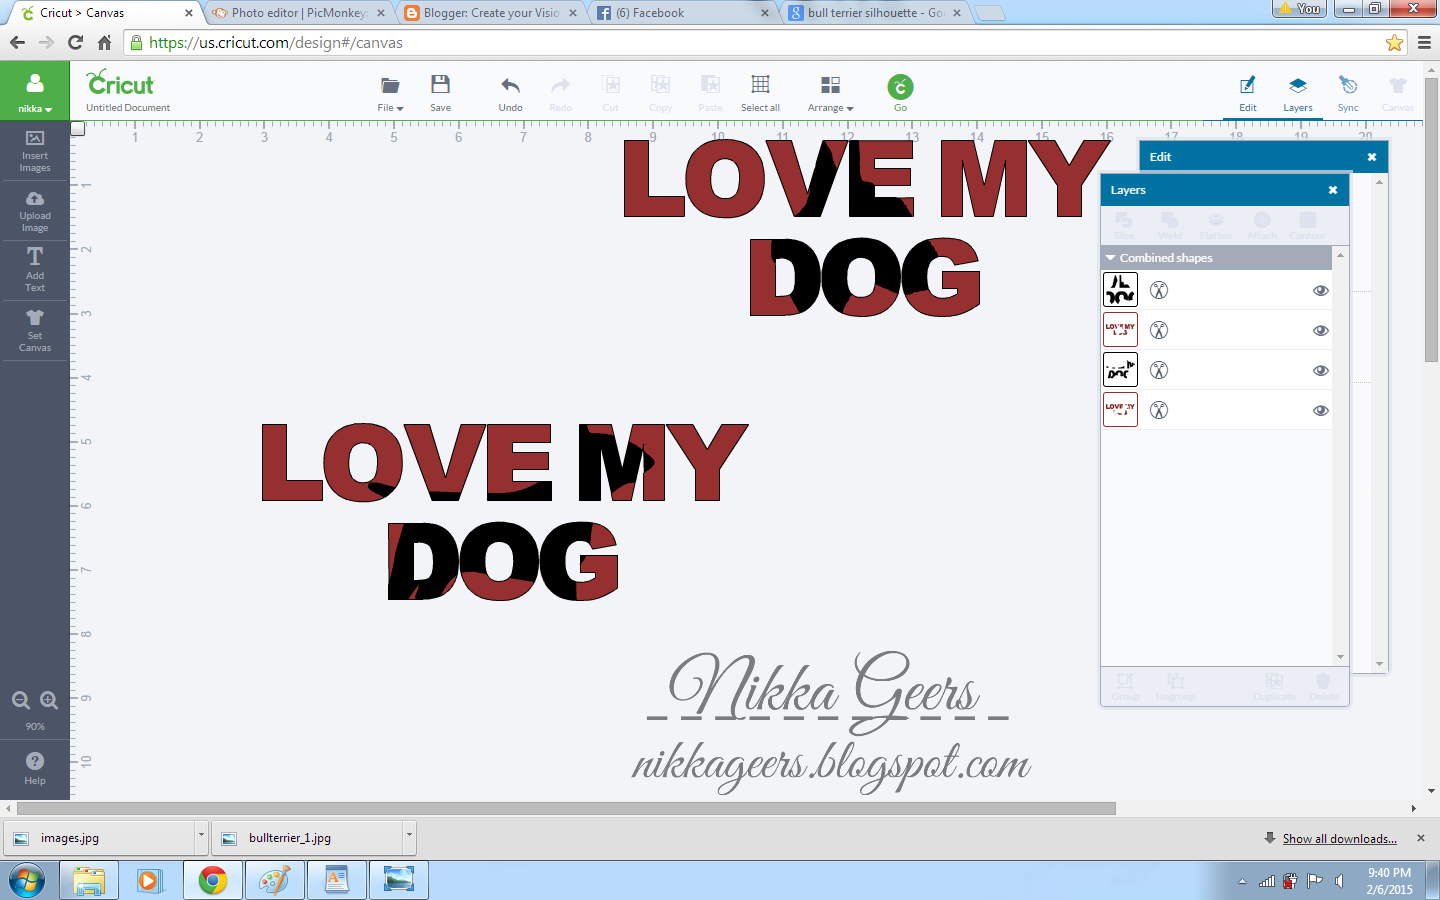The height and width of the screenshot is (900, 1440).
Task: Click the bull terrier layer thumbnail
Action: [1120, 289]
